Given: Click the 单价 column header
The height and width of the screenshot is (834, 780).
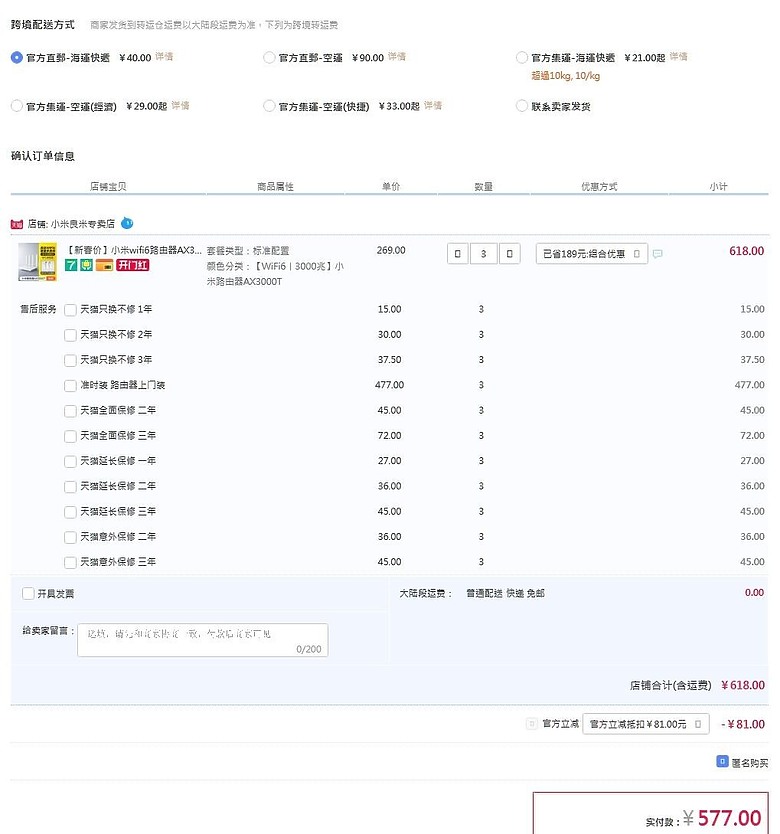Looking at the screenshot, I should (391, 187).
